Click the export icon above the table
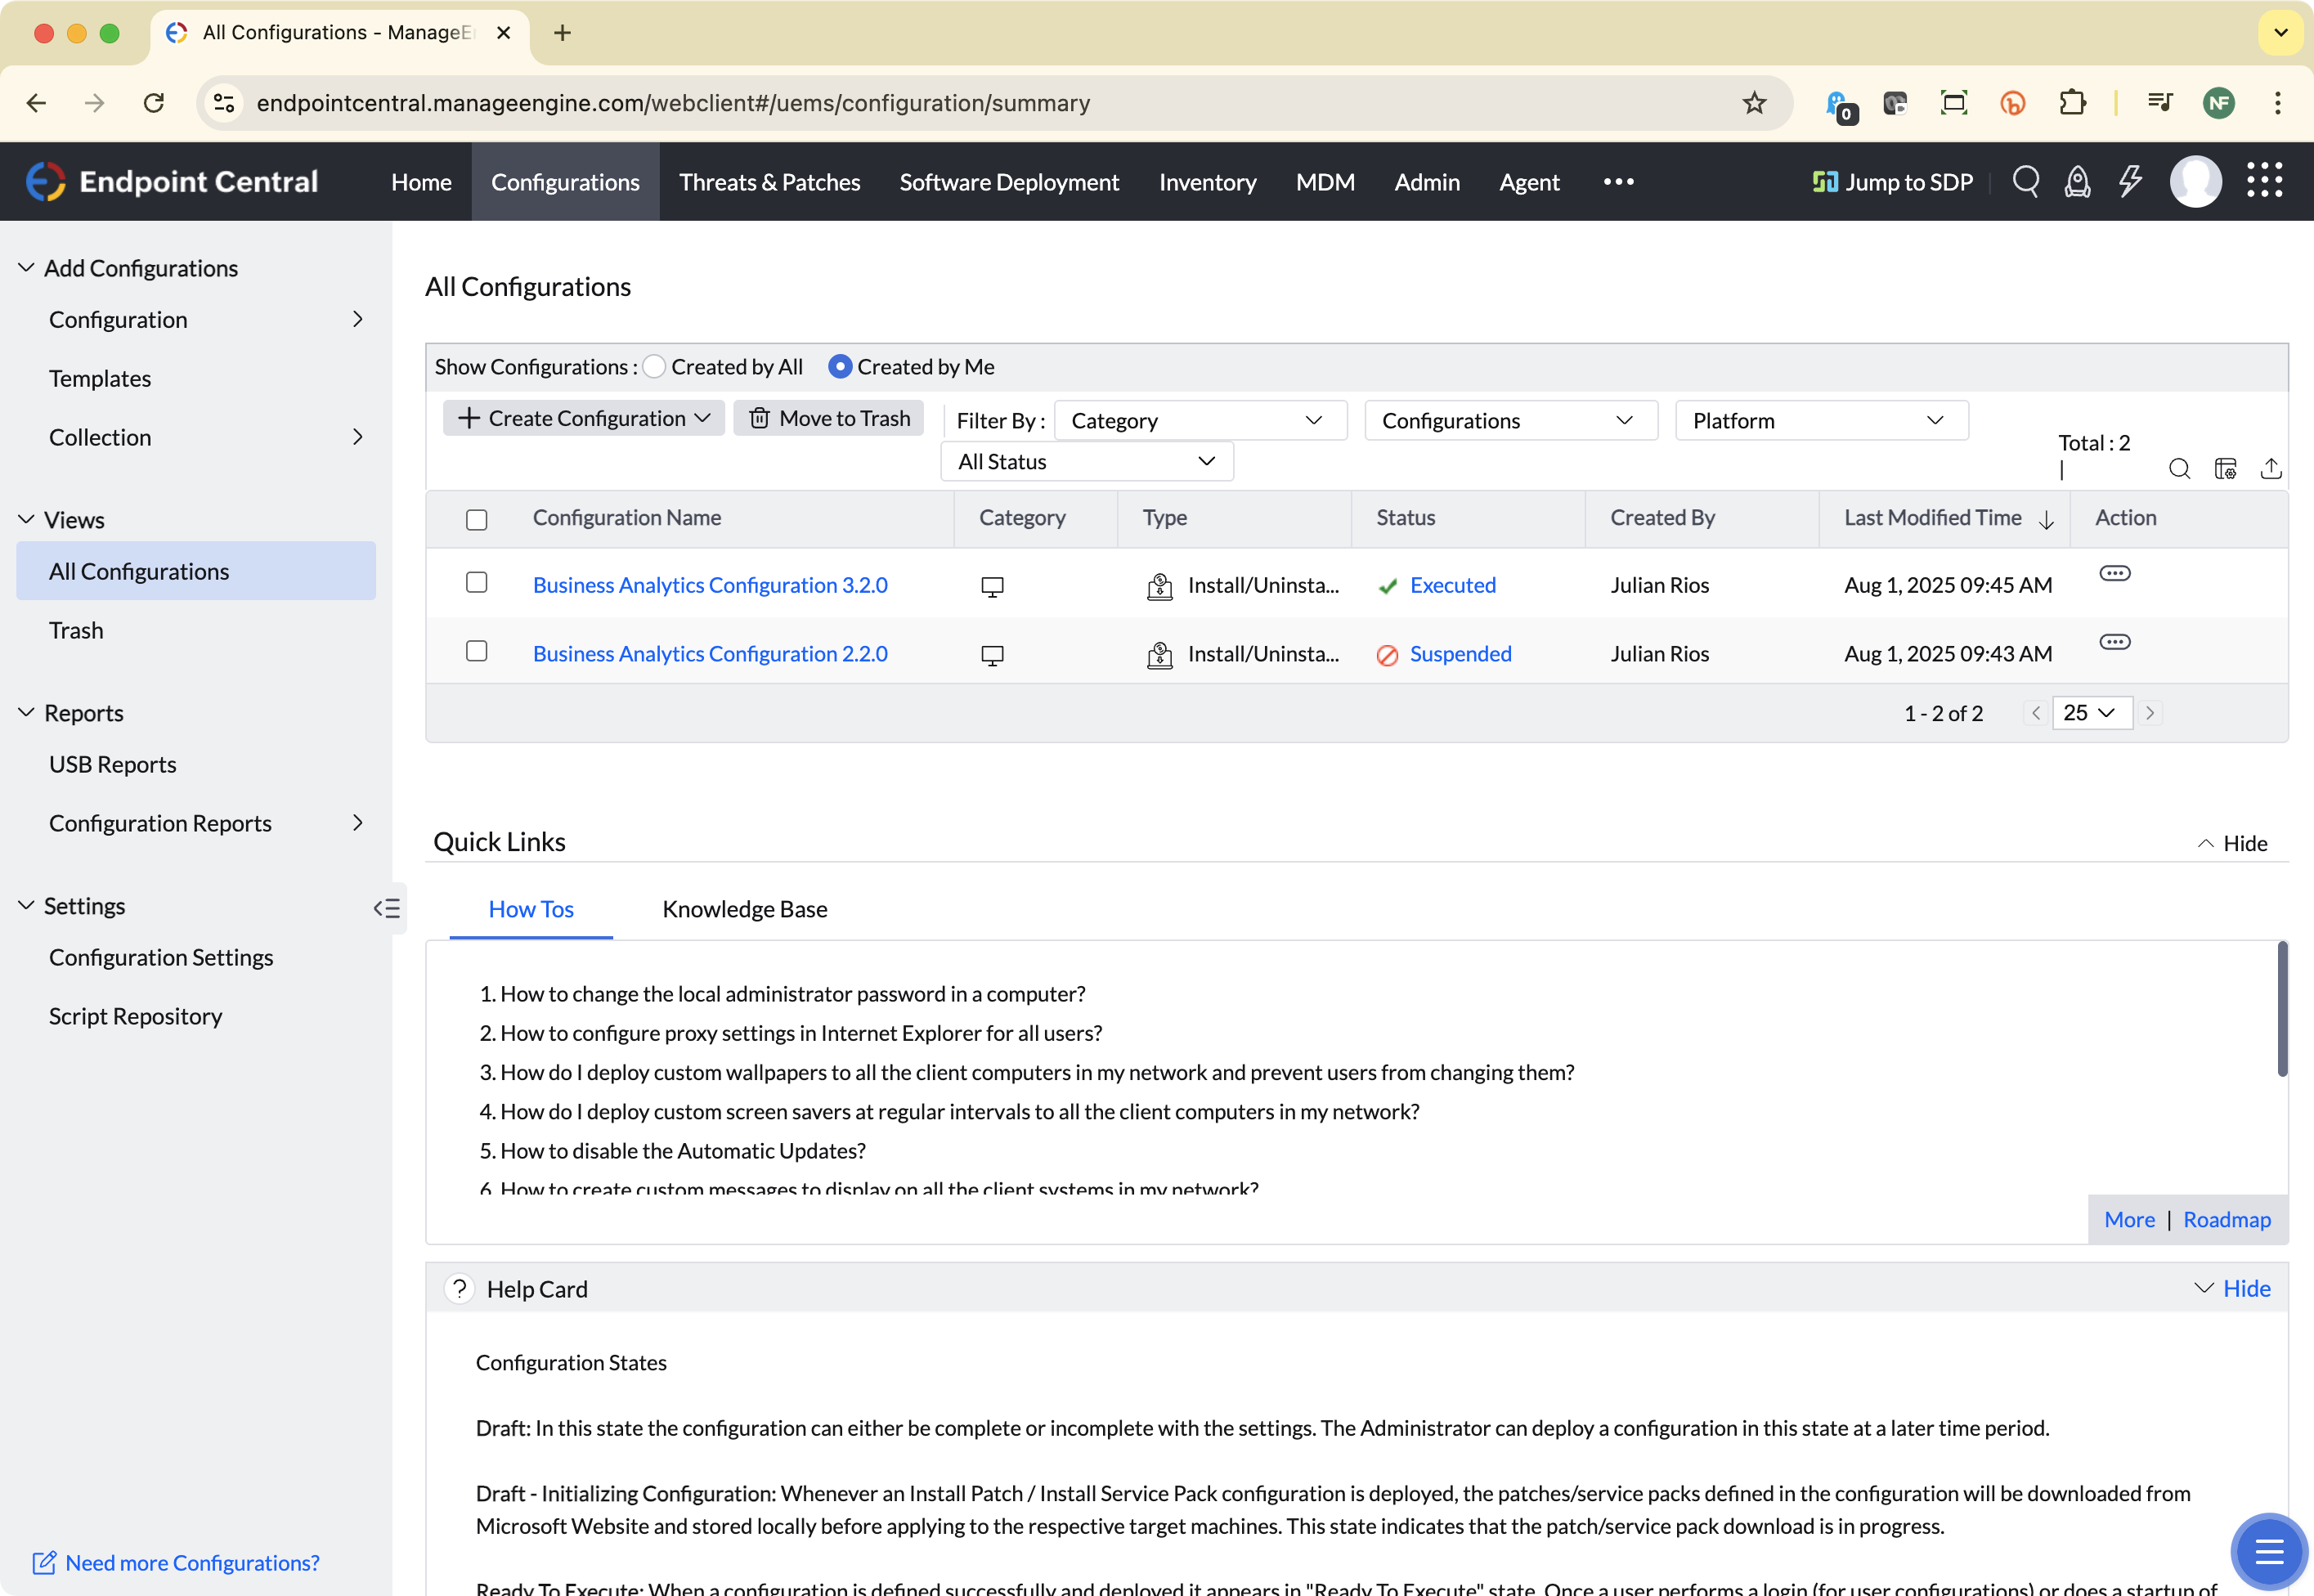 (x=2271, y=468)
